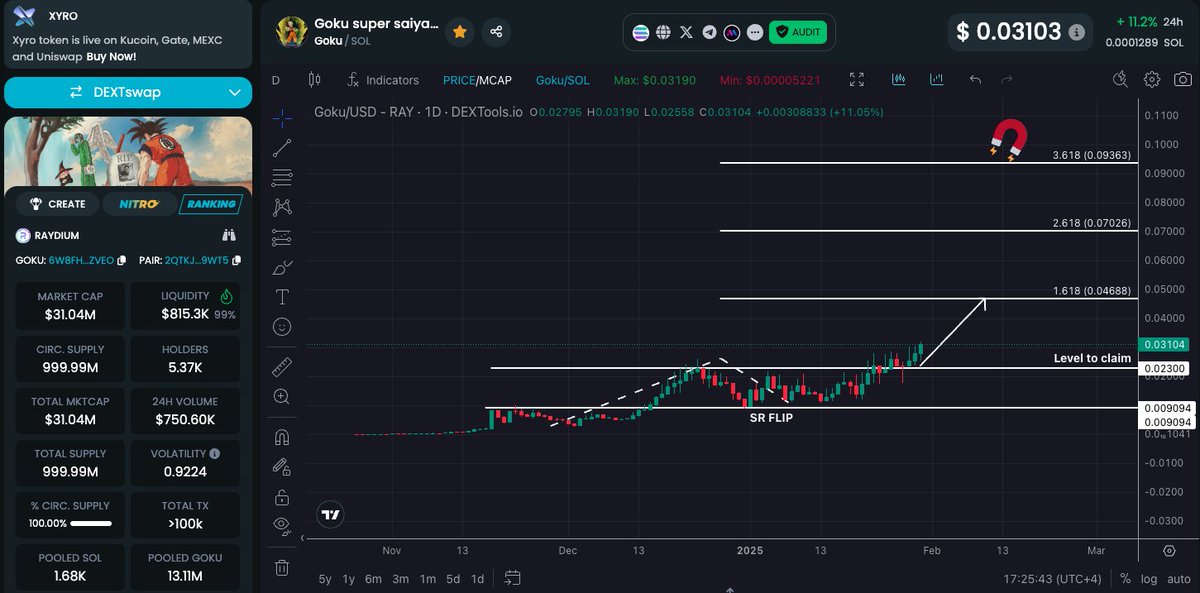Click the CREATE button
The height and width of the screenshot is (593, 1200).
(x=58, y=204)
